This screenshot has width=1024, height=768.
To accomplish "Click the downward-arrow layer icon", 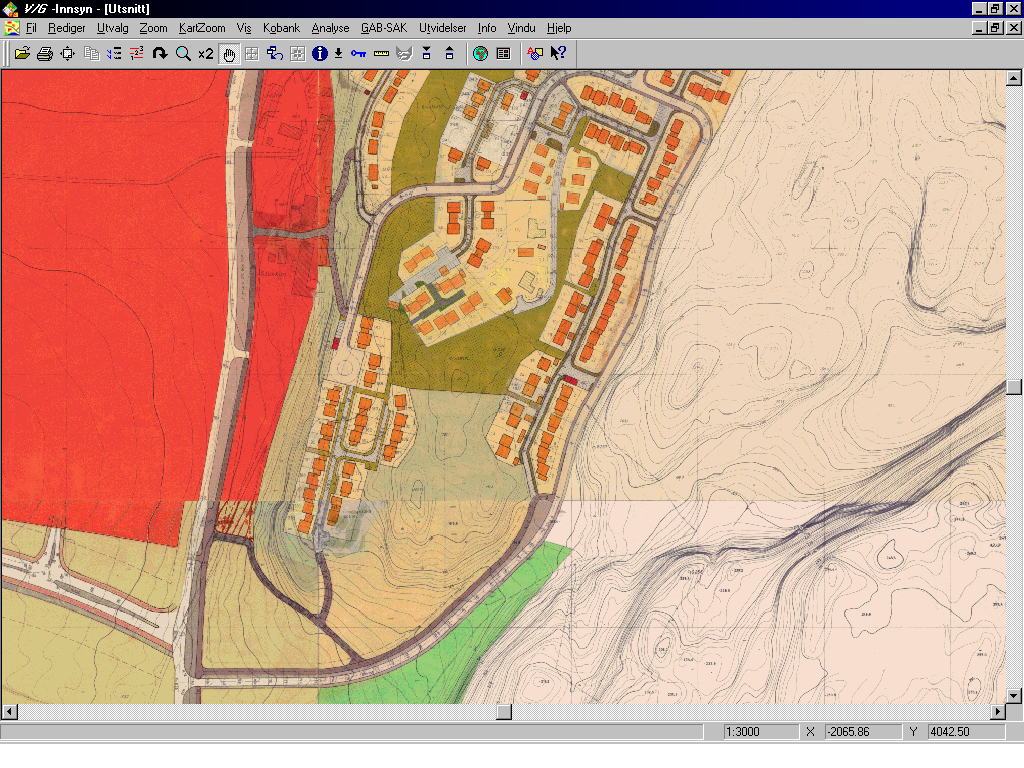I will pyautogui.click(x=426, y=54).
